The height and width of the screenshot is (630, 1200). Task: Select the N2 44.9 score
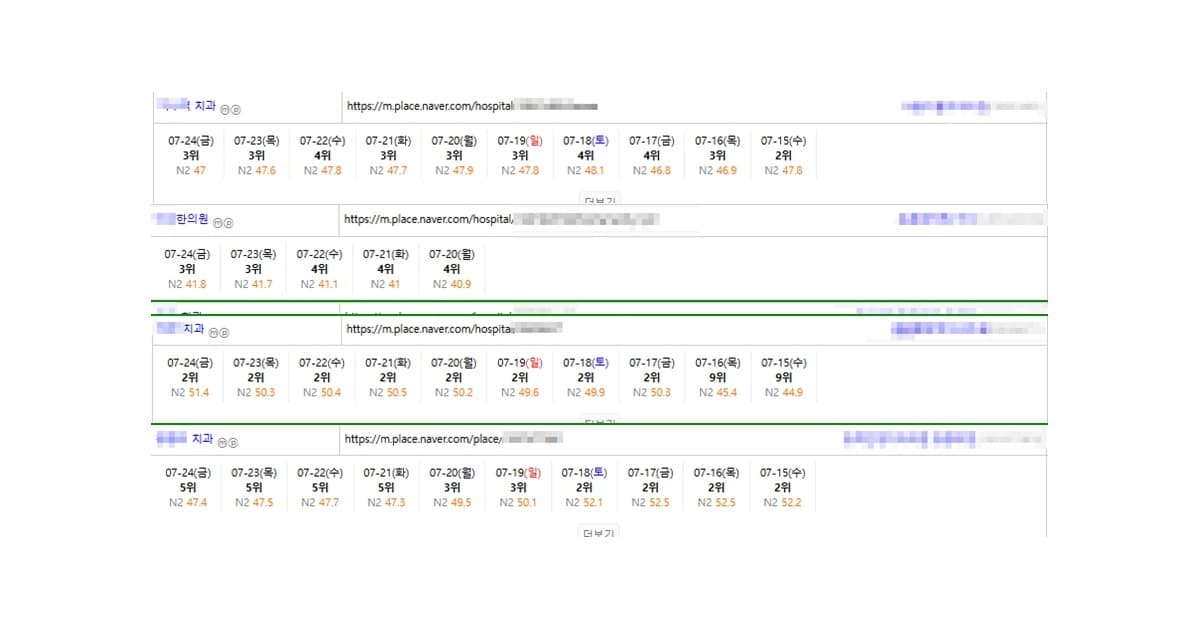pyautogui.click(x=784, y=393)
